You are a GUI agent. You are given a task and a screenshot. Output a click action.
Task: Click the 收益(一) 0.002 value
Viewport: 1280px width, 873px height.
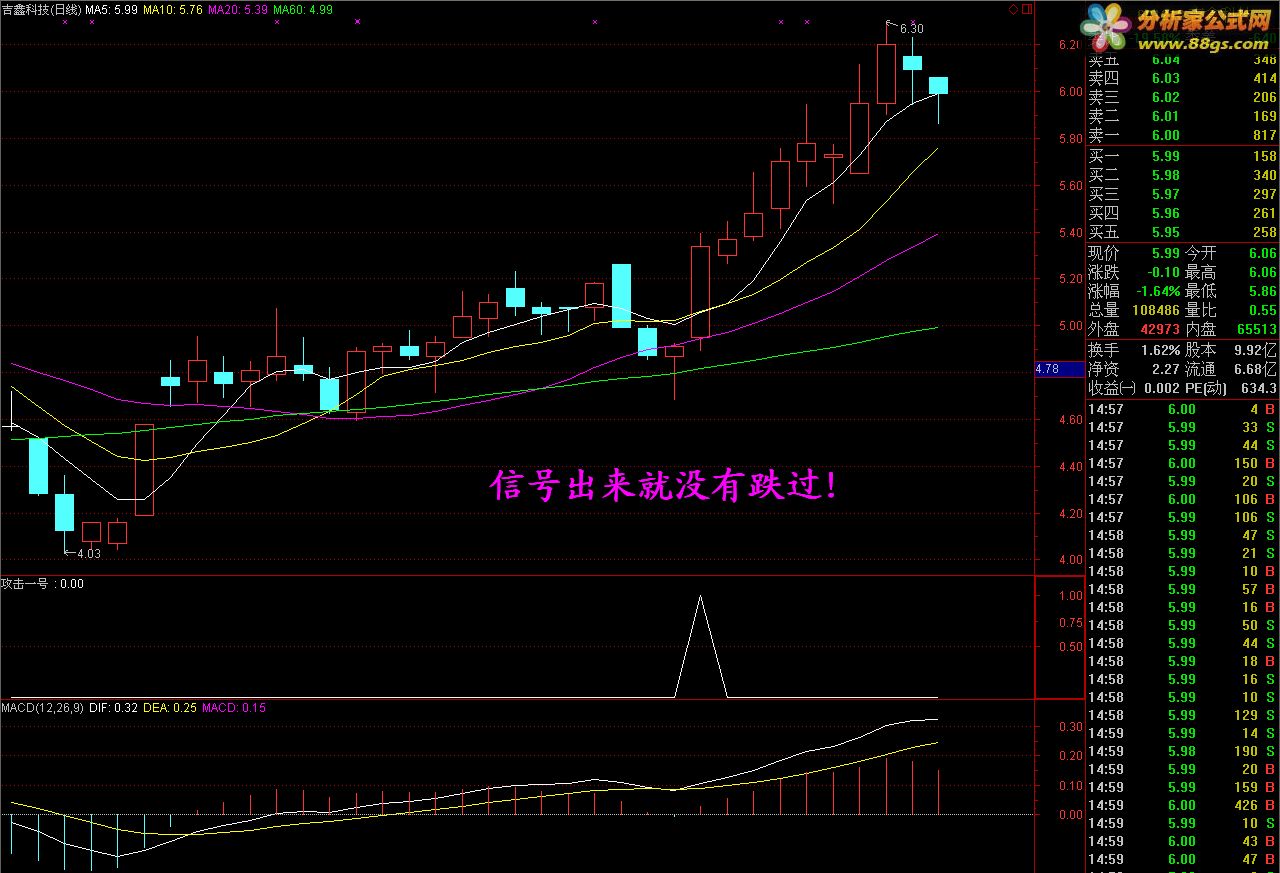(x=1160, y=388)
